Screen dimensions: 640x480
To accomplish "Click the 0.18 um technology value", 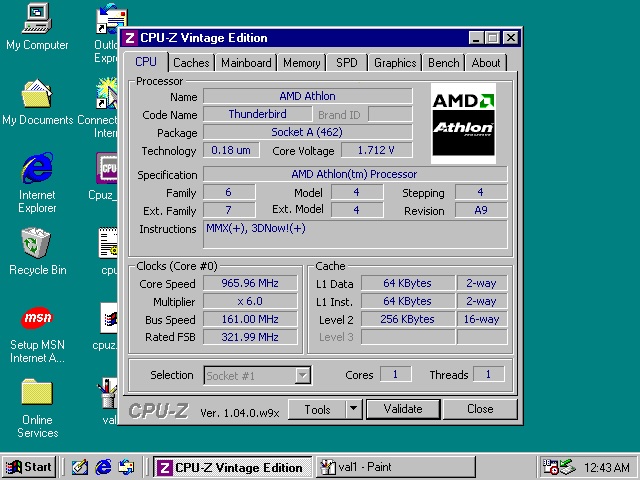I will [231, 150].
